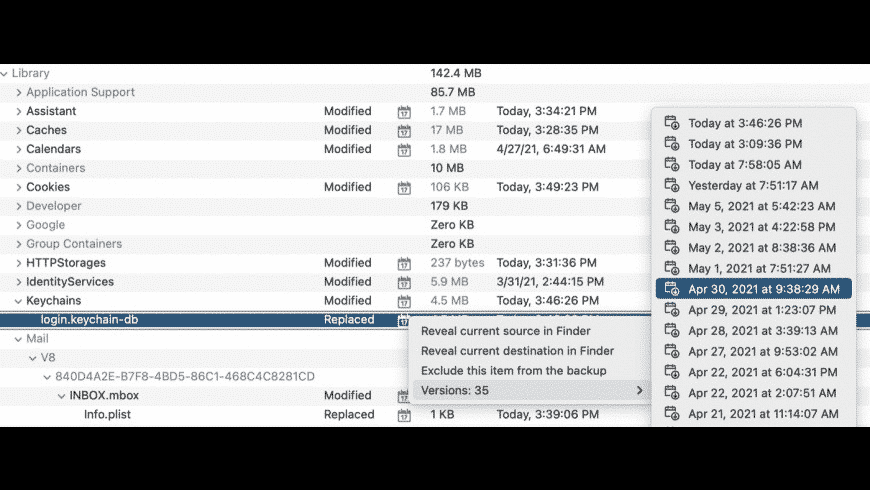Image resolution: width=870 pixels, height=490 pixels.
Task: Click the calendar icon in the Cookies row
Action: pyautogui.click(x=404, y=188)
